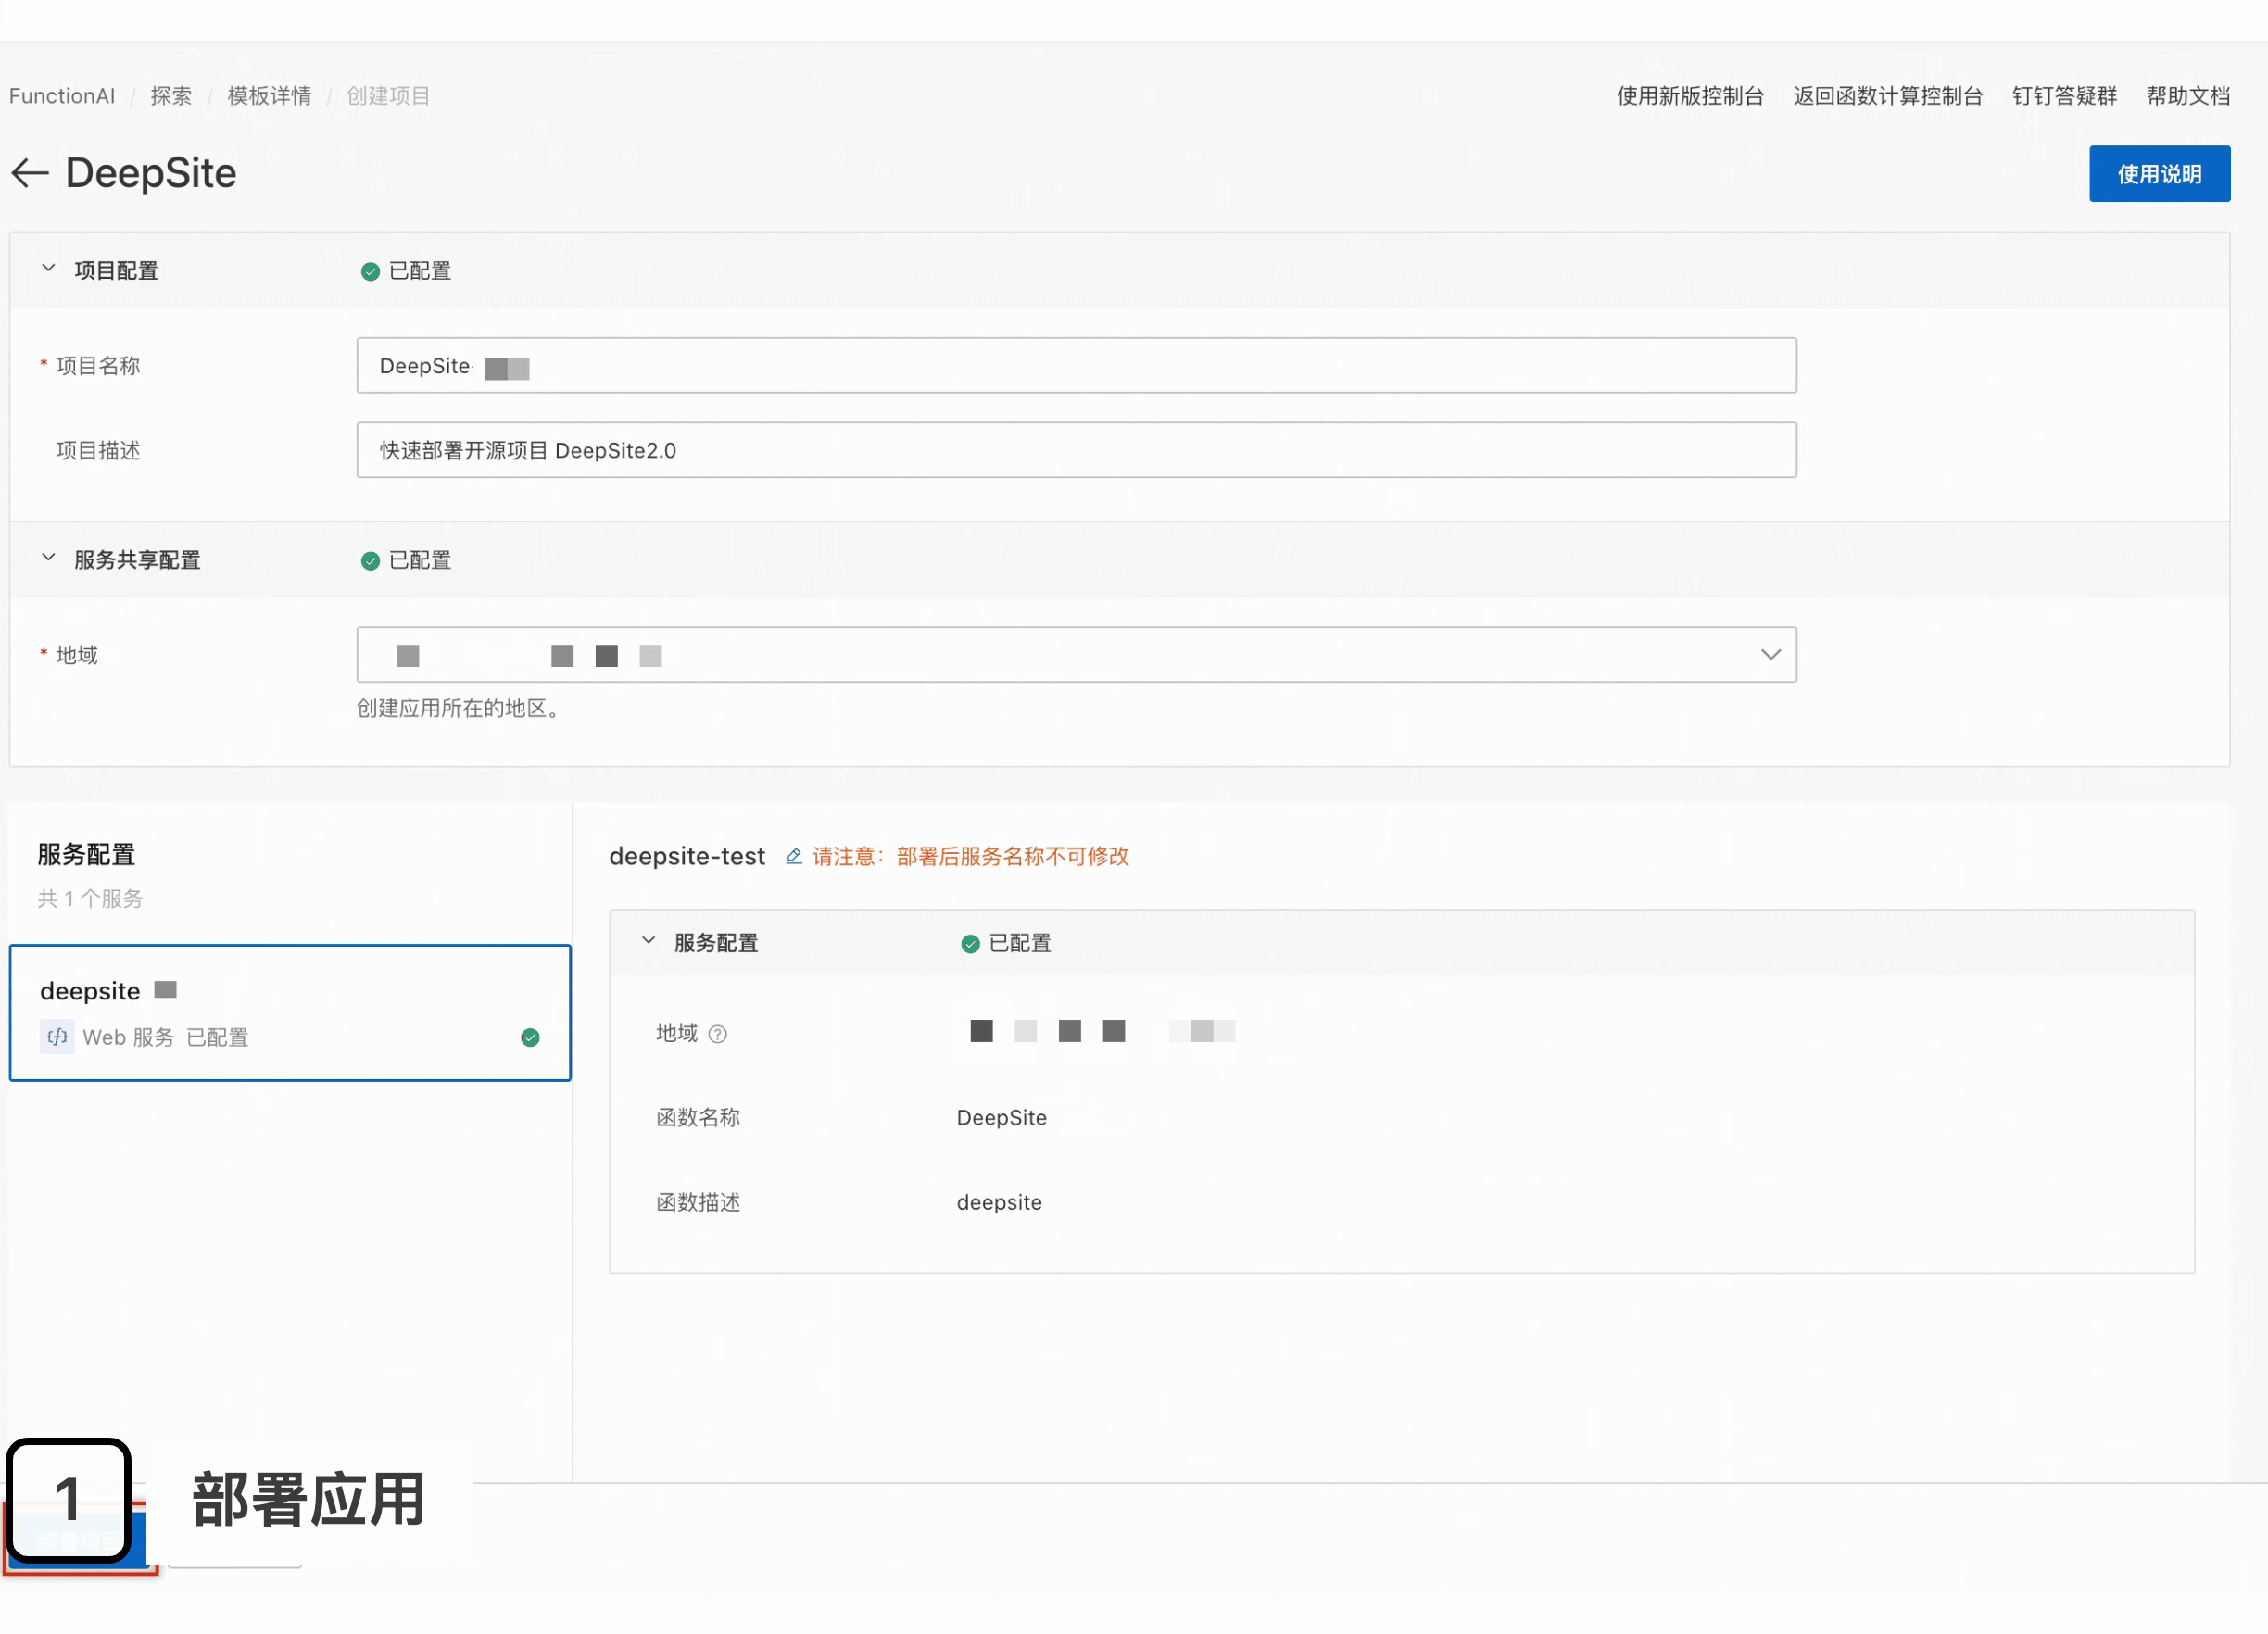Open 使用新版控制台 link

[x=1689, y=96]
